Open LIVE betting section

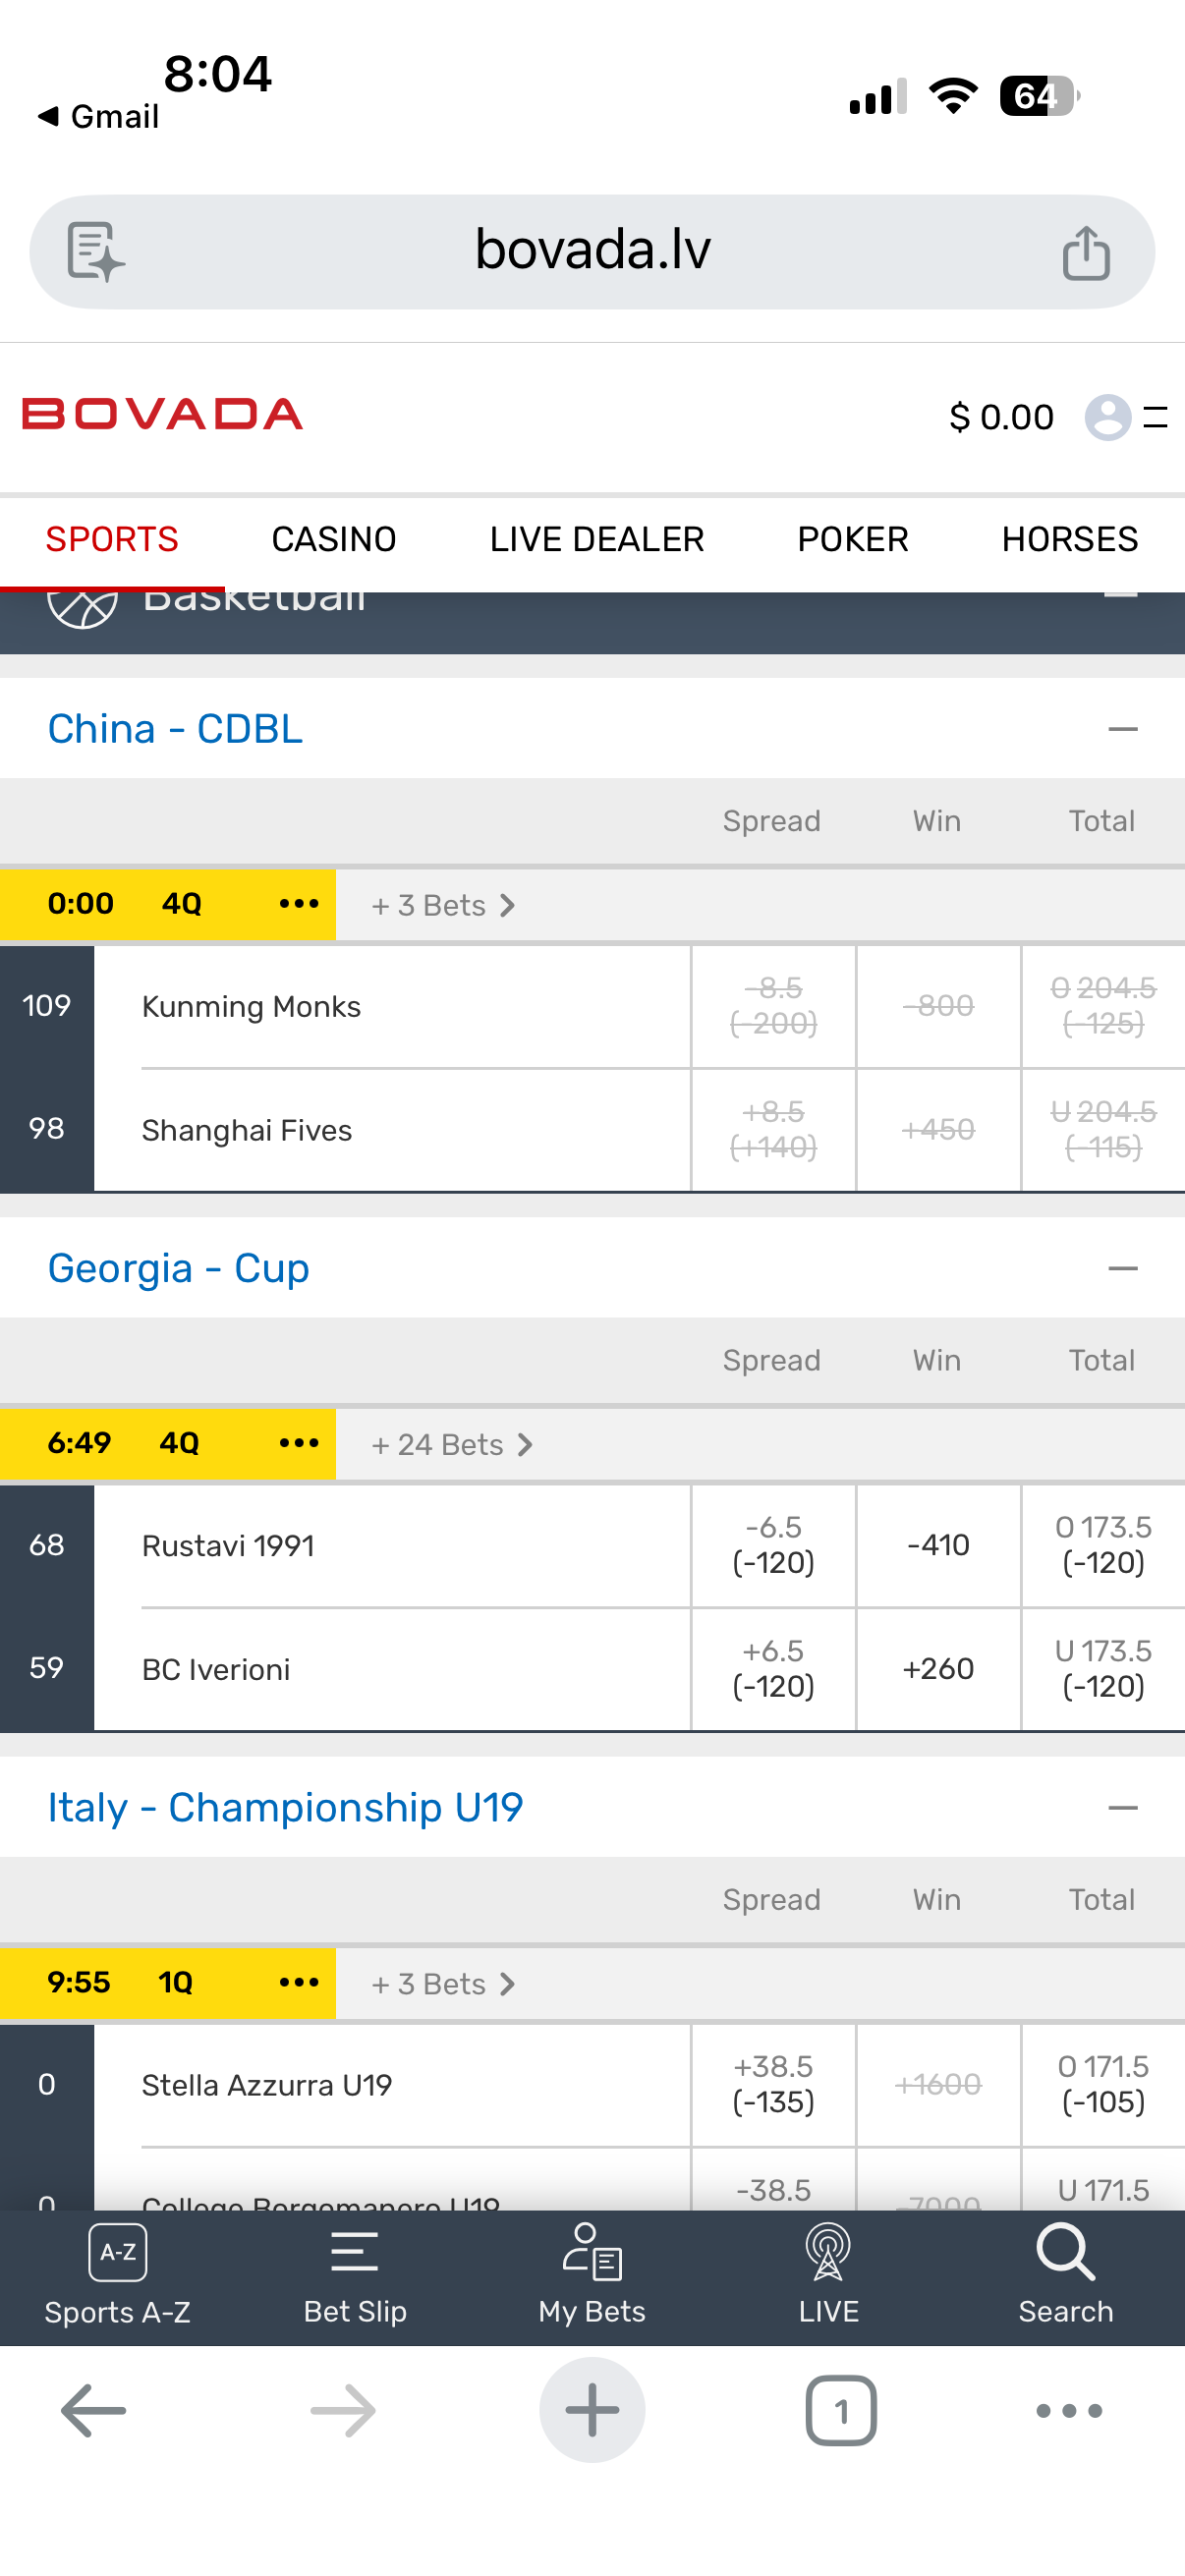[x=828, y=2275]
